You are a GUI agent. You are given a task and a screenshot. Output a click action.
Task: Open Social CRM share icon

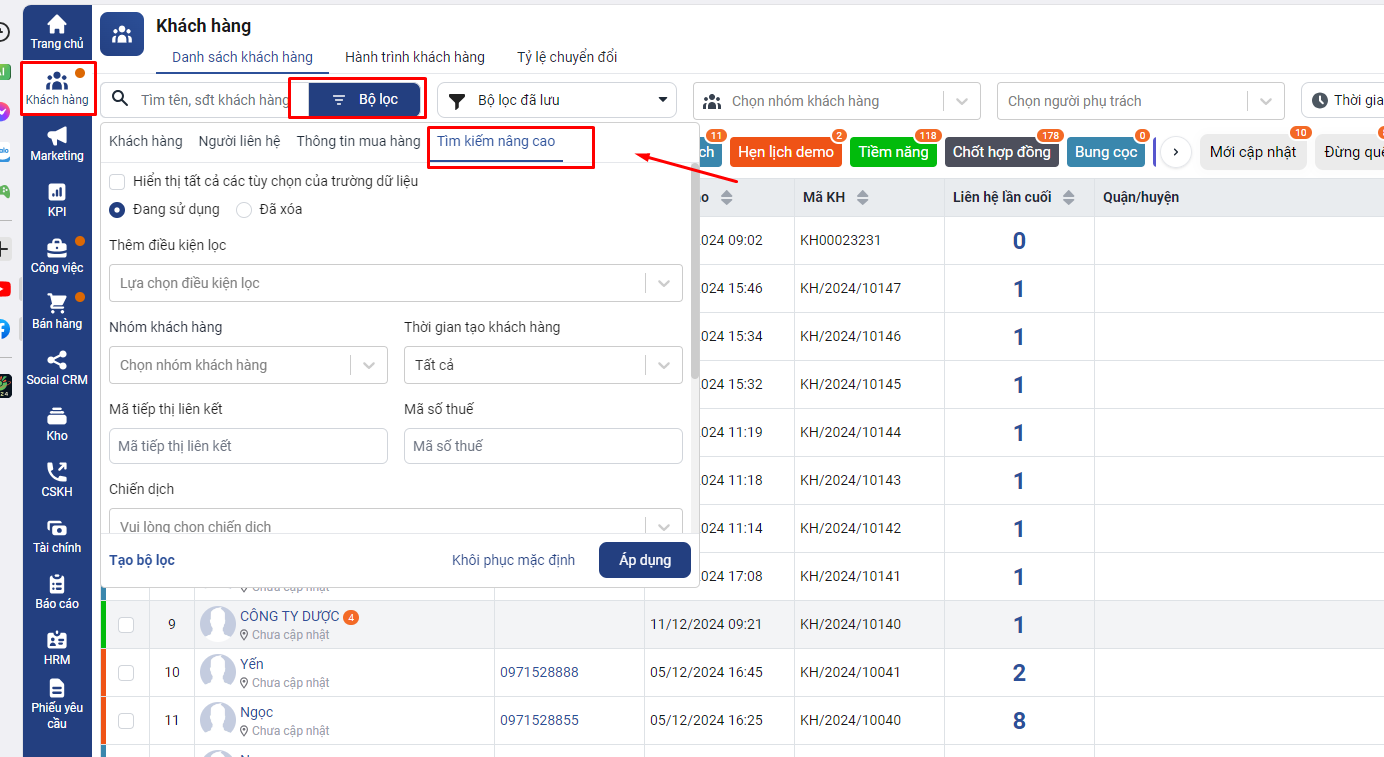[x=57, y=367]
